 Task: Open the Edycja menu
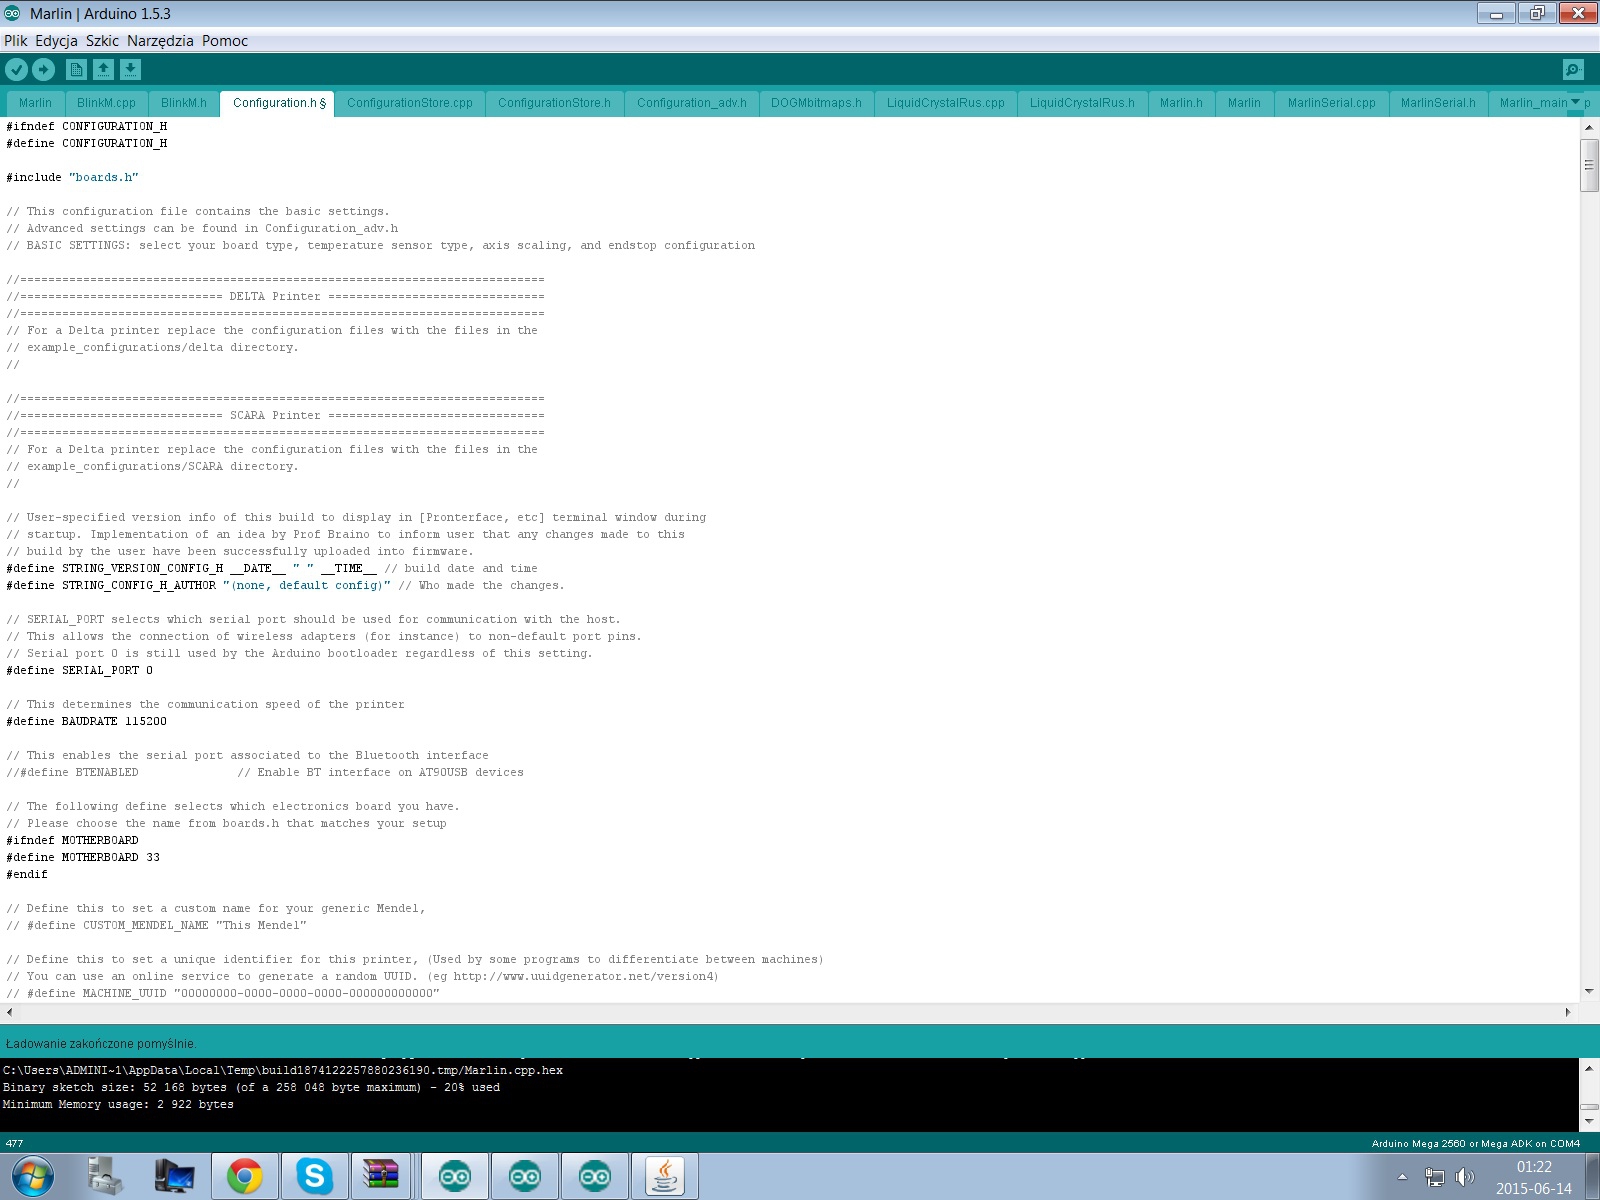coord(56,41)
